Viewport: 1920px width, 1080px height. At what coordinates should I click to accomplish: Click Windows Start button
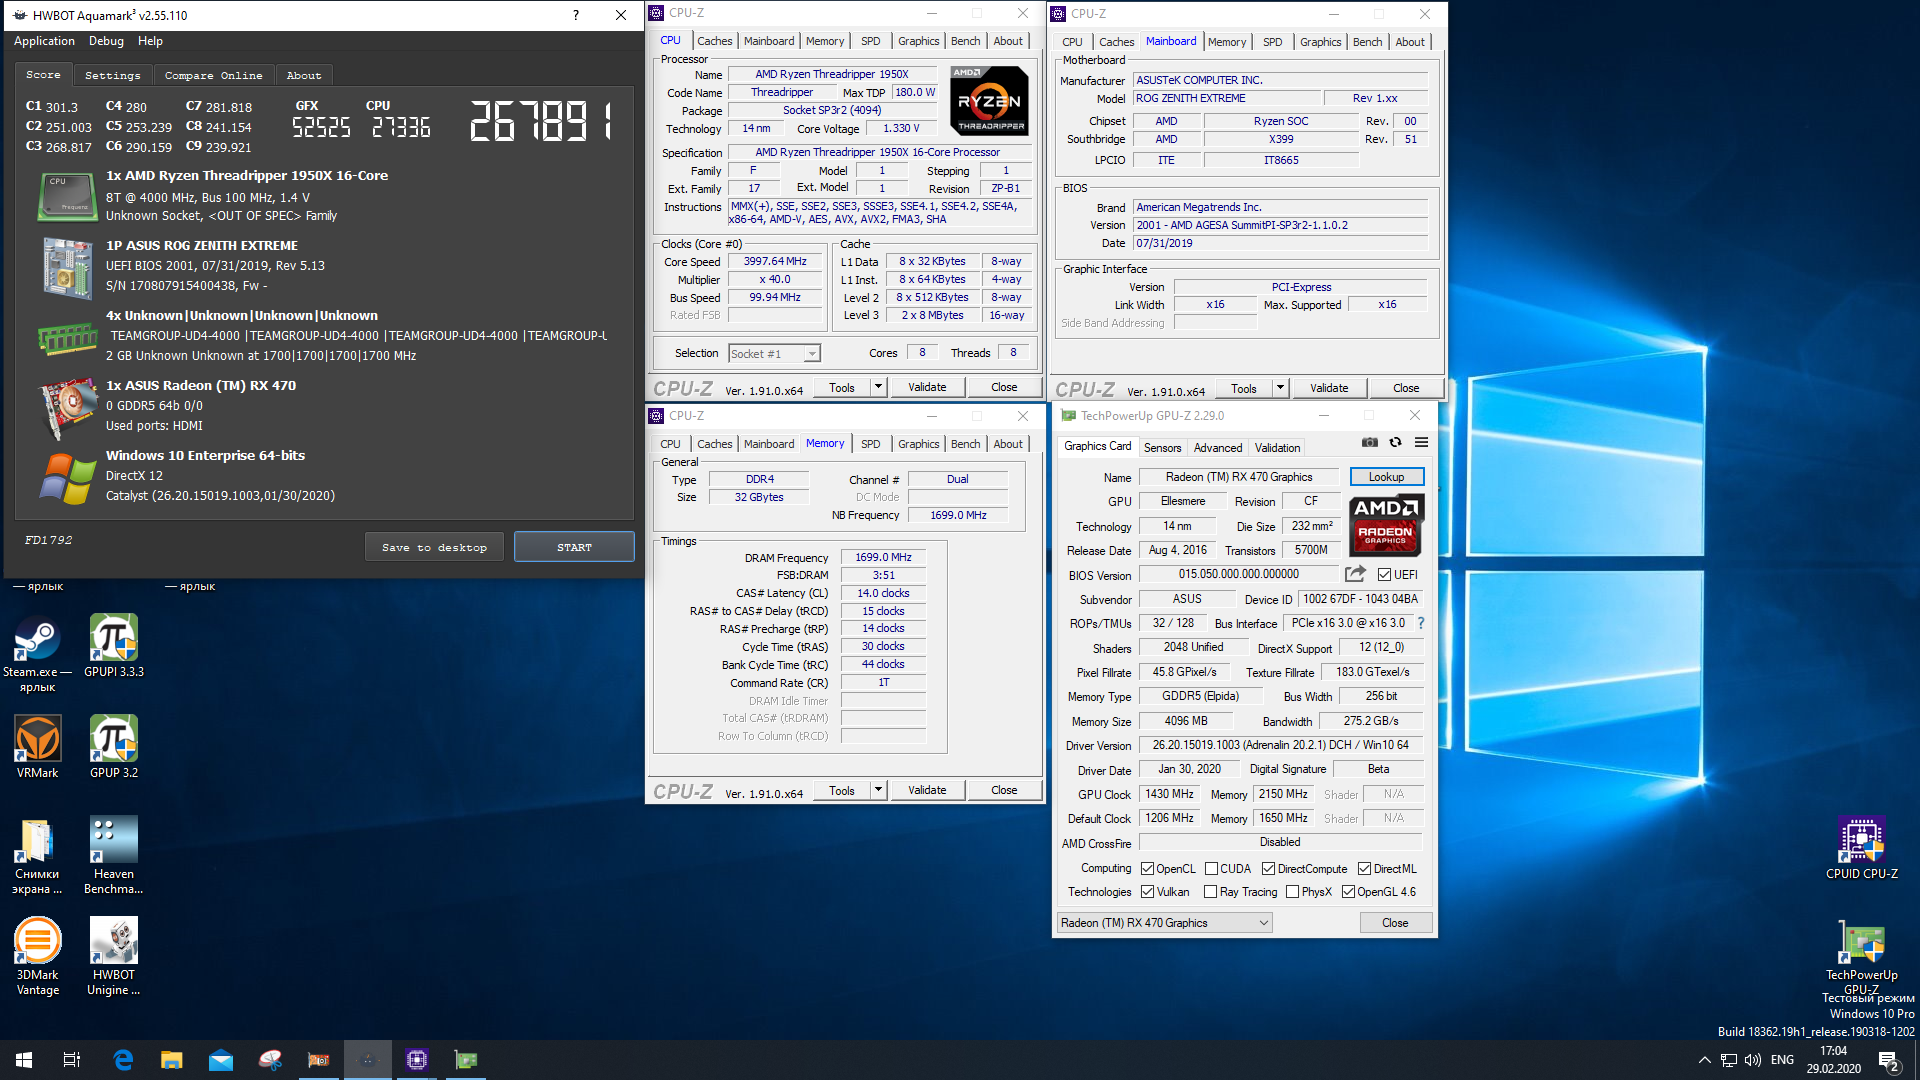tap(24, 1060)
